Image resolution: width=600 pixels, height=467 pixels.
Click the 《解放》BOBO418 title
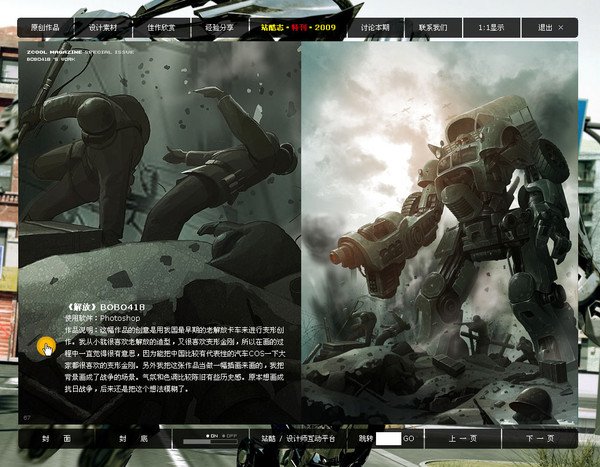[x=105, y=307]
